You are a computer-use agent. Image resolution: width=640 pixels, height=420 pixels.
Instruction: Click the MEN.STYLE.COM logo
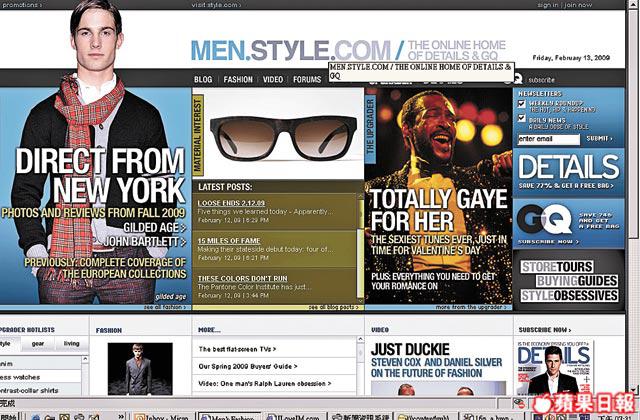click(x=291, y=50)
